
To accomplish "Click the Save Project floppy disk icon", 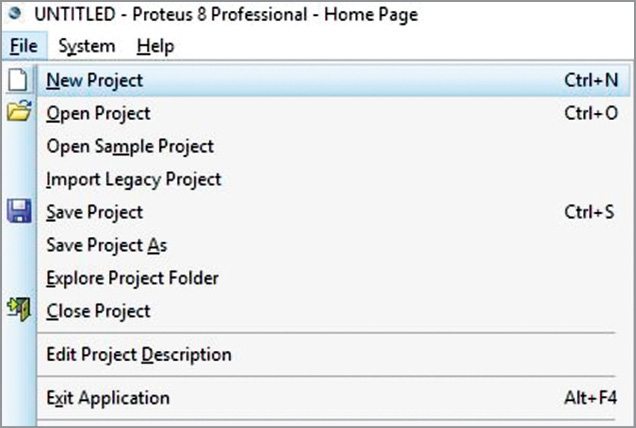I will (x=18, y=212).
